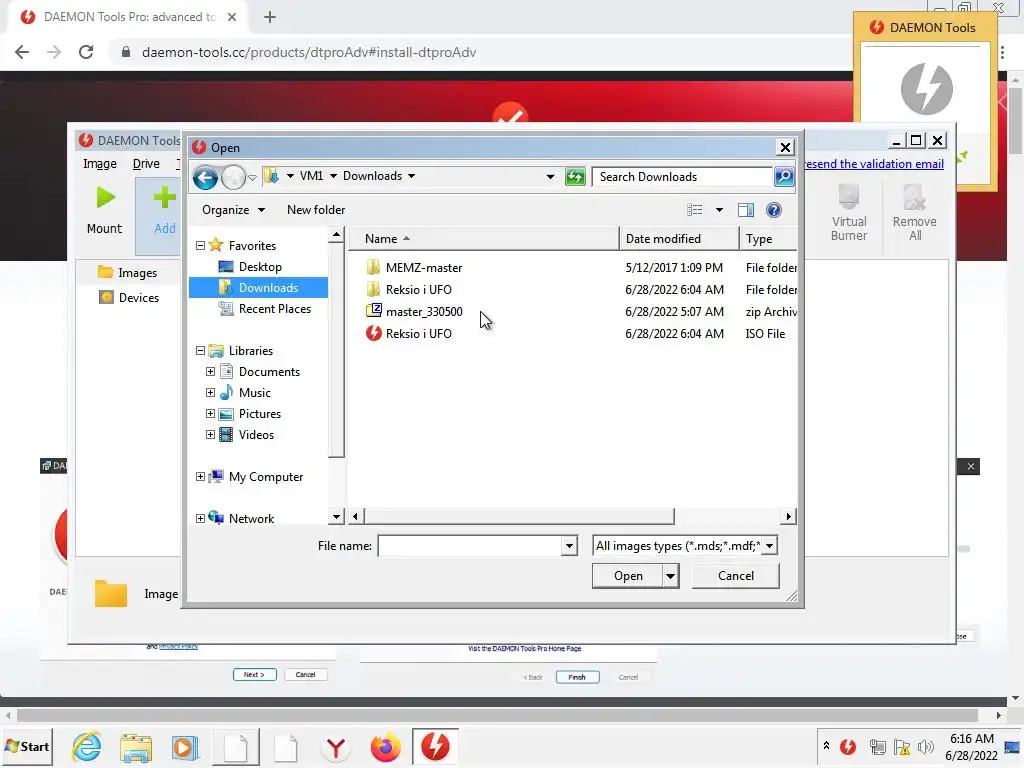Open the Image menu in DAEMON Tools
Screen dimensions: 1024x768
click(x=100, y=164)
